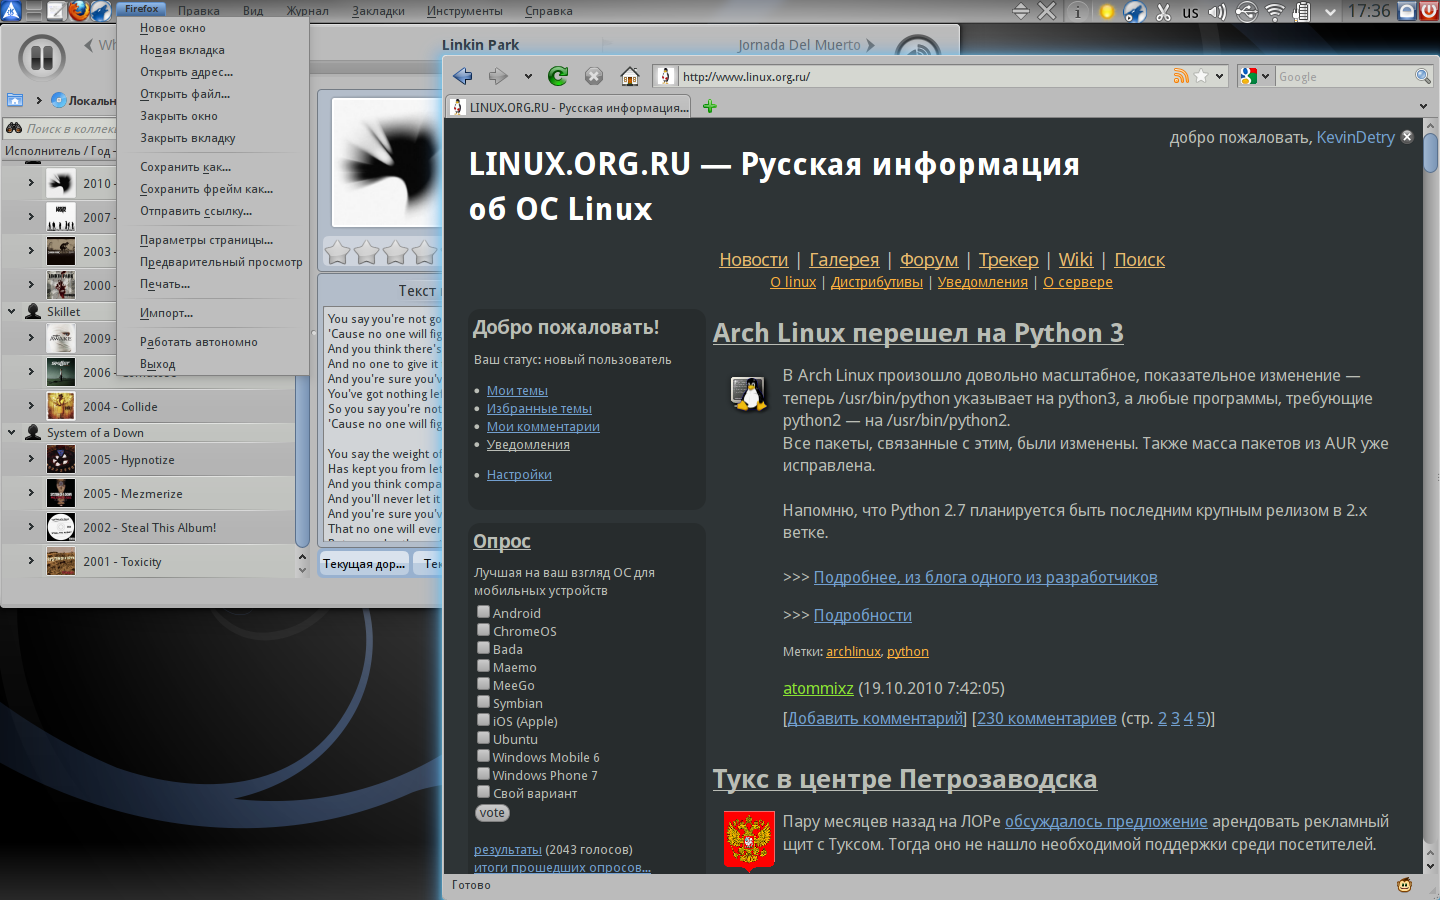1440x900 pixels.
Task: Open the 'Форум' link
Action: (928, 260)
